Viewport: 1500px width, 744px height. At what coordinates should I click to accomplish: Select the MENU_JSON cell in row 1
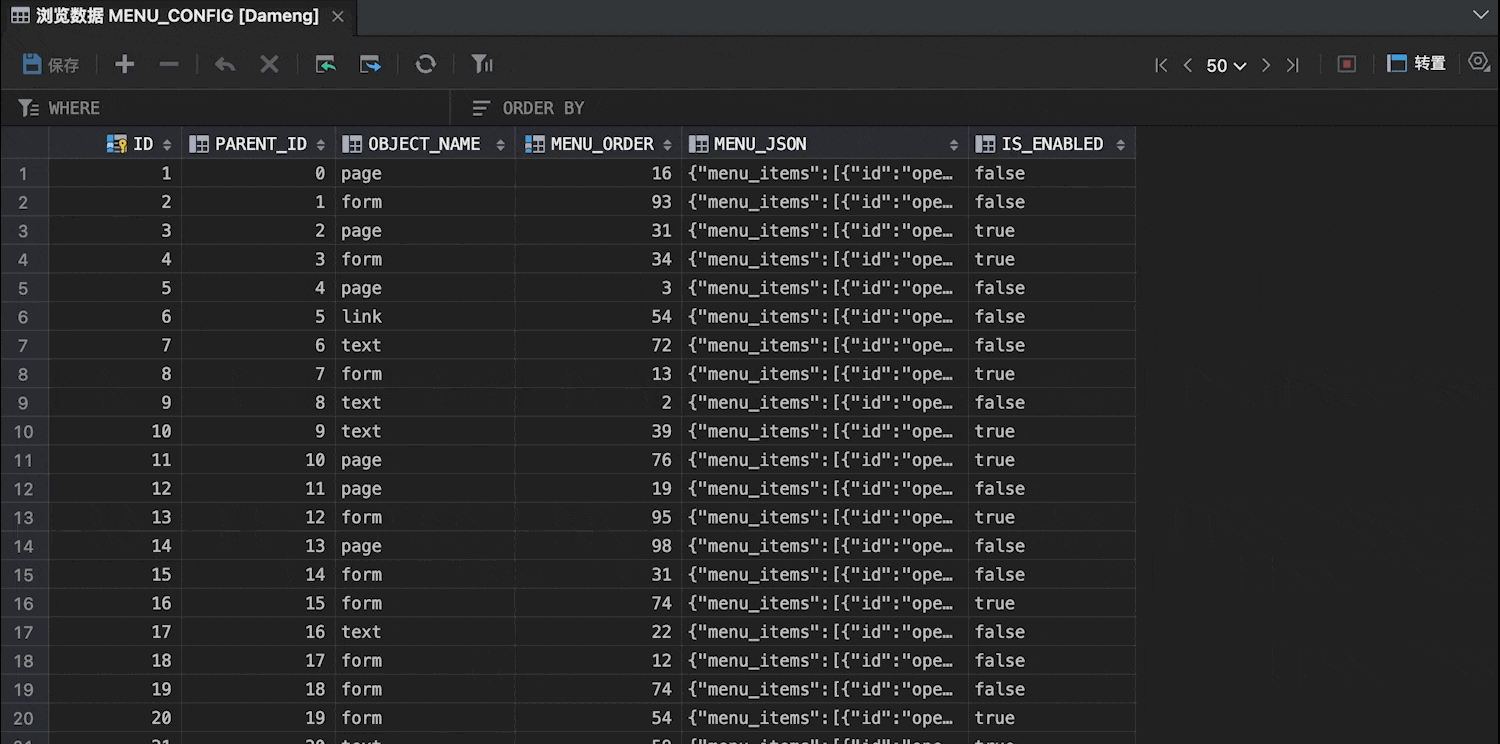tap(825, 173)
